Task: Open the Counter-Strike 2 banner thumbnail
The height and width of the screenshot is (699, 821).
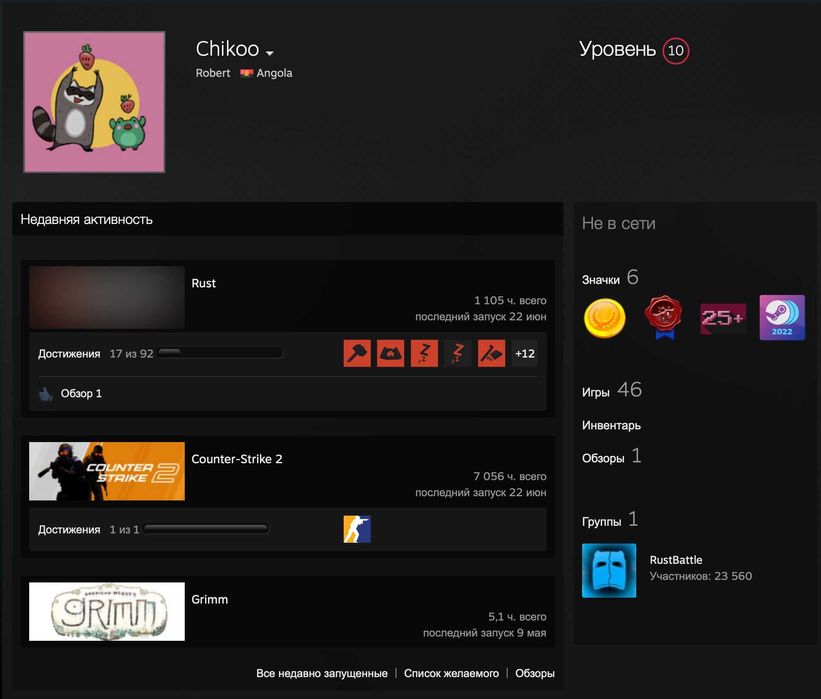Action: pyautogui.click(x=107, y=471)
